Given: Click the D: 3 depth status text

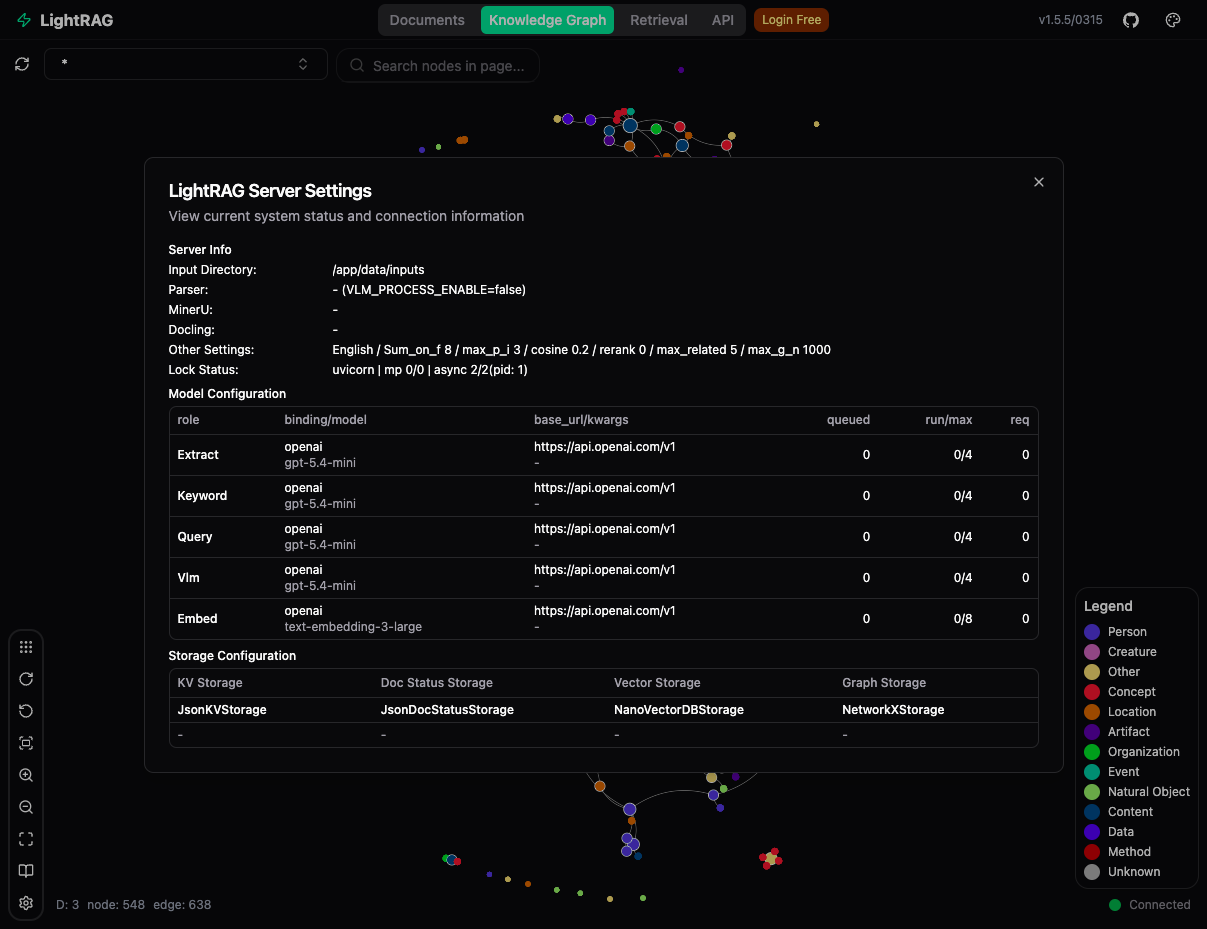Looking at the screenshot, I should [x=67, y=905].
